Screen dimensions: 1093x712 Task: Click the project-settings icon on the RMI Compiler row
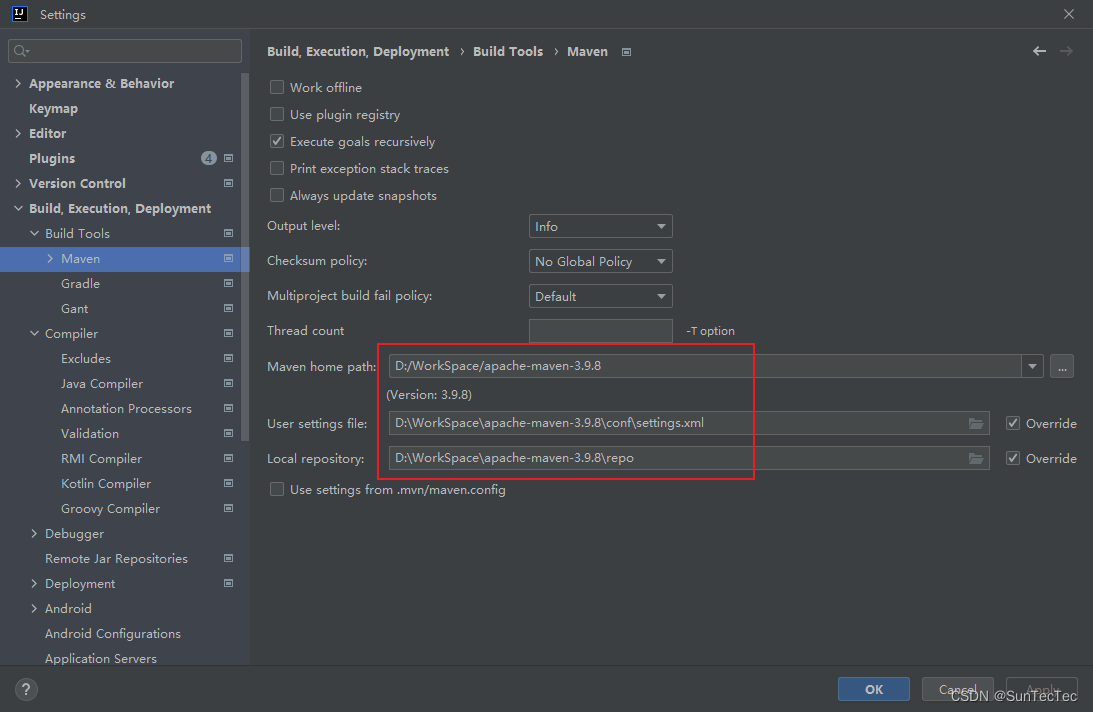click(228, 458)
